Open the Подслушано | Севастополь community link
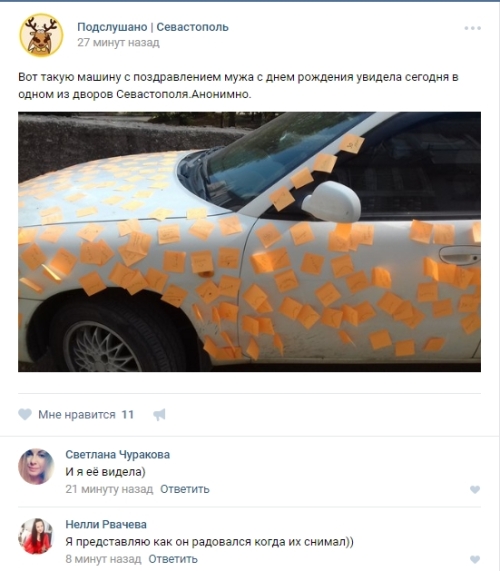This screenshot has width=500, height=571. (x=153, y=27)
